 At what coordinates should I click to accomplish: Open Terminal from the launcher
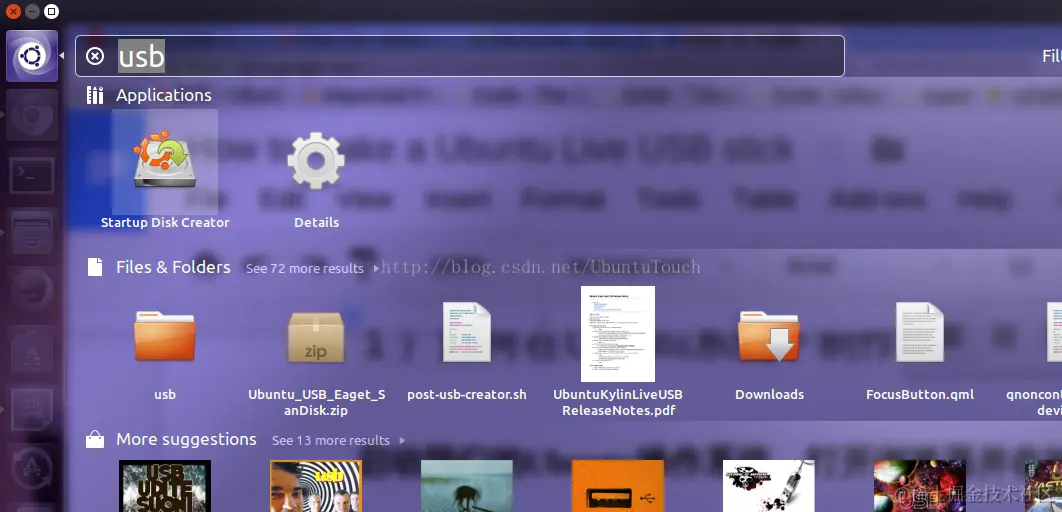coord(32,175)
